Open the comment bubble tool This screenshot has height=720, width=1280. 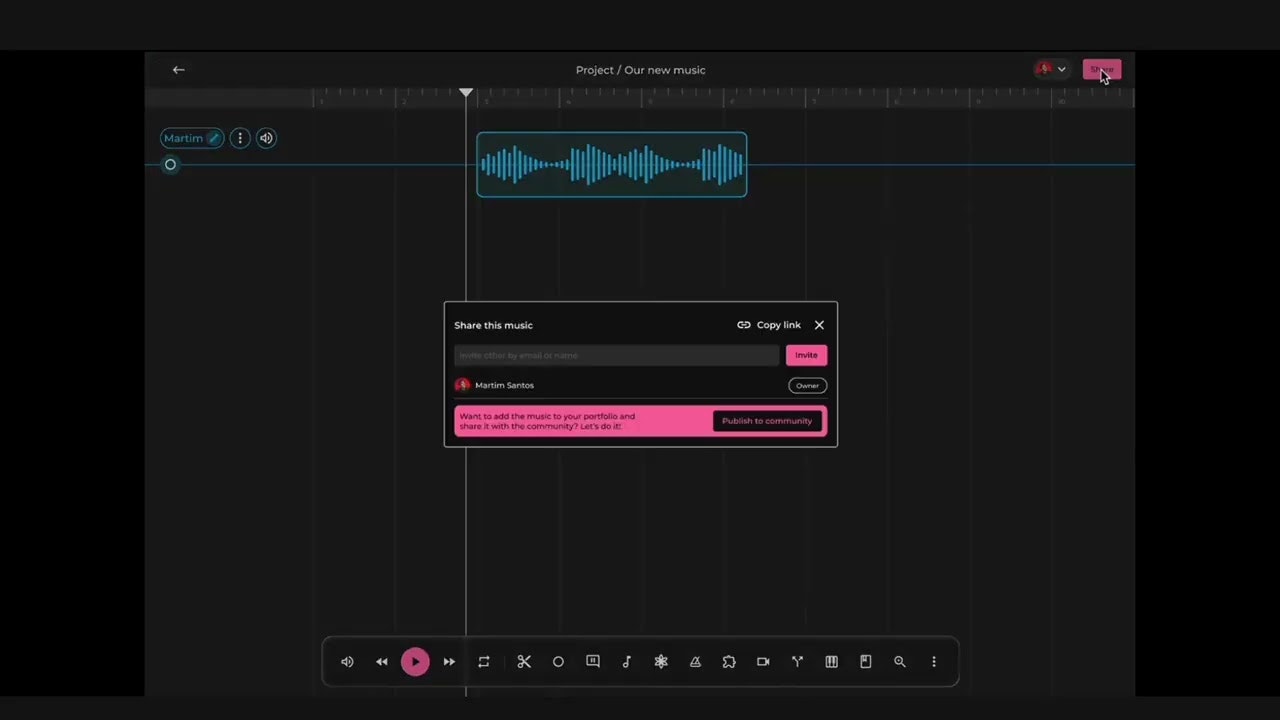(x=593, y=661)
